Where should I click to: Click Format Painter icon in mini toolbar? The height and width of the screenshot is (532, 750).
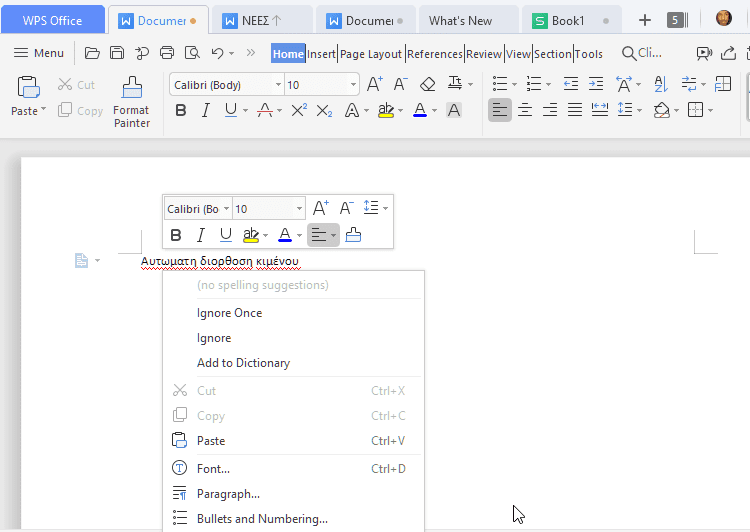tap(353, 235)
